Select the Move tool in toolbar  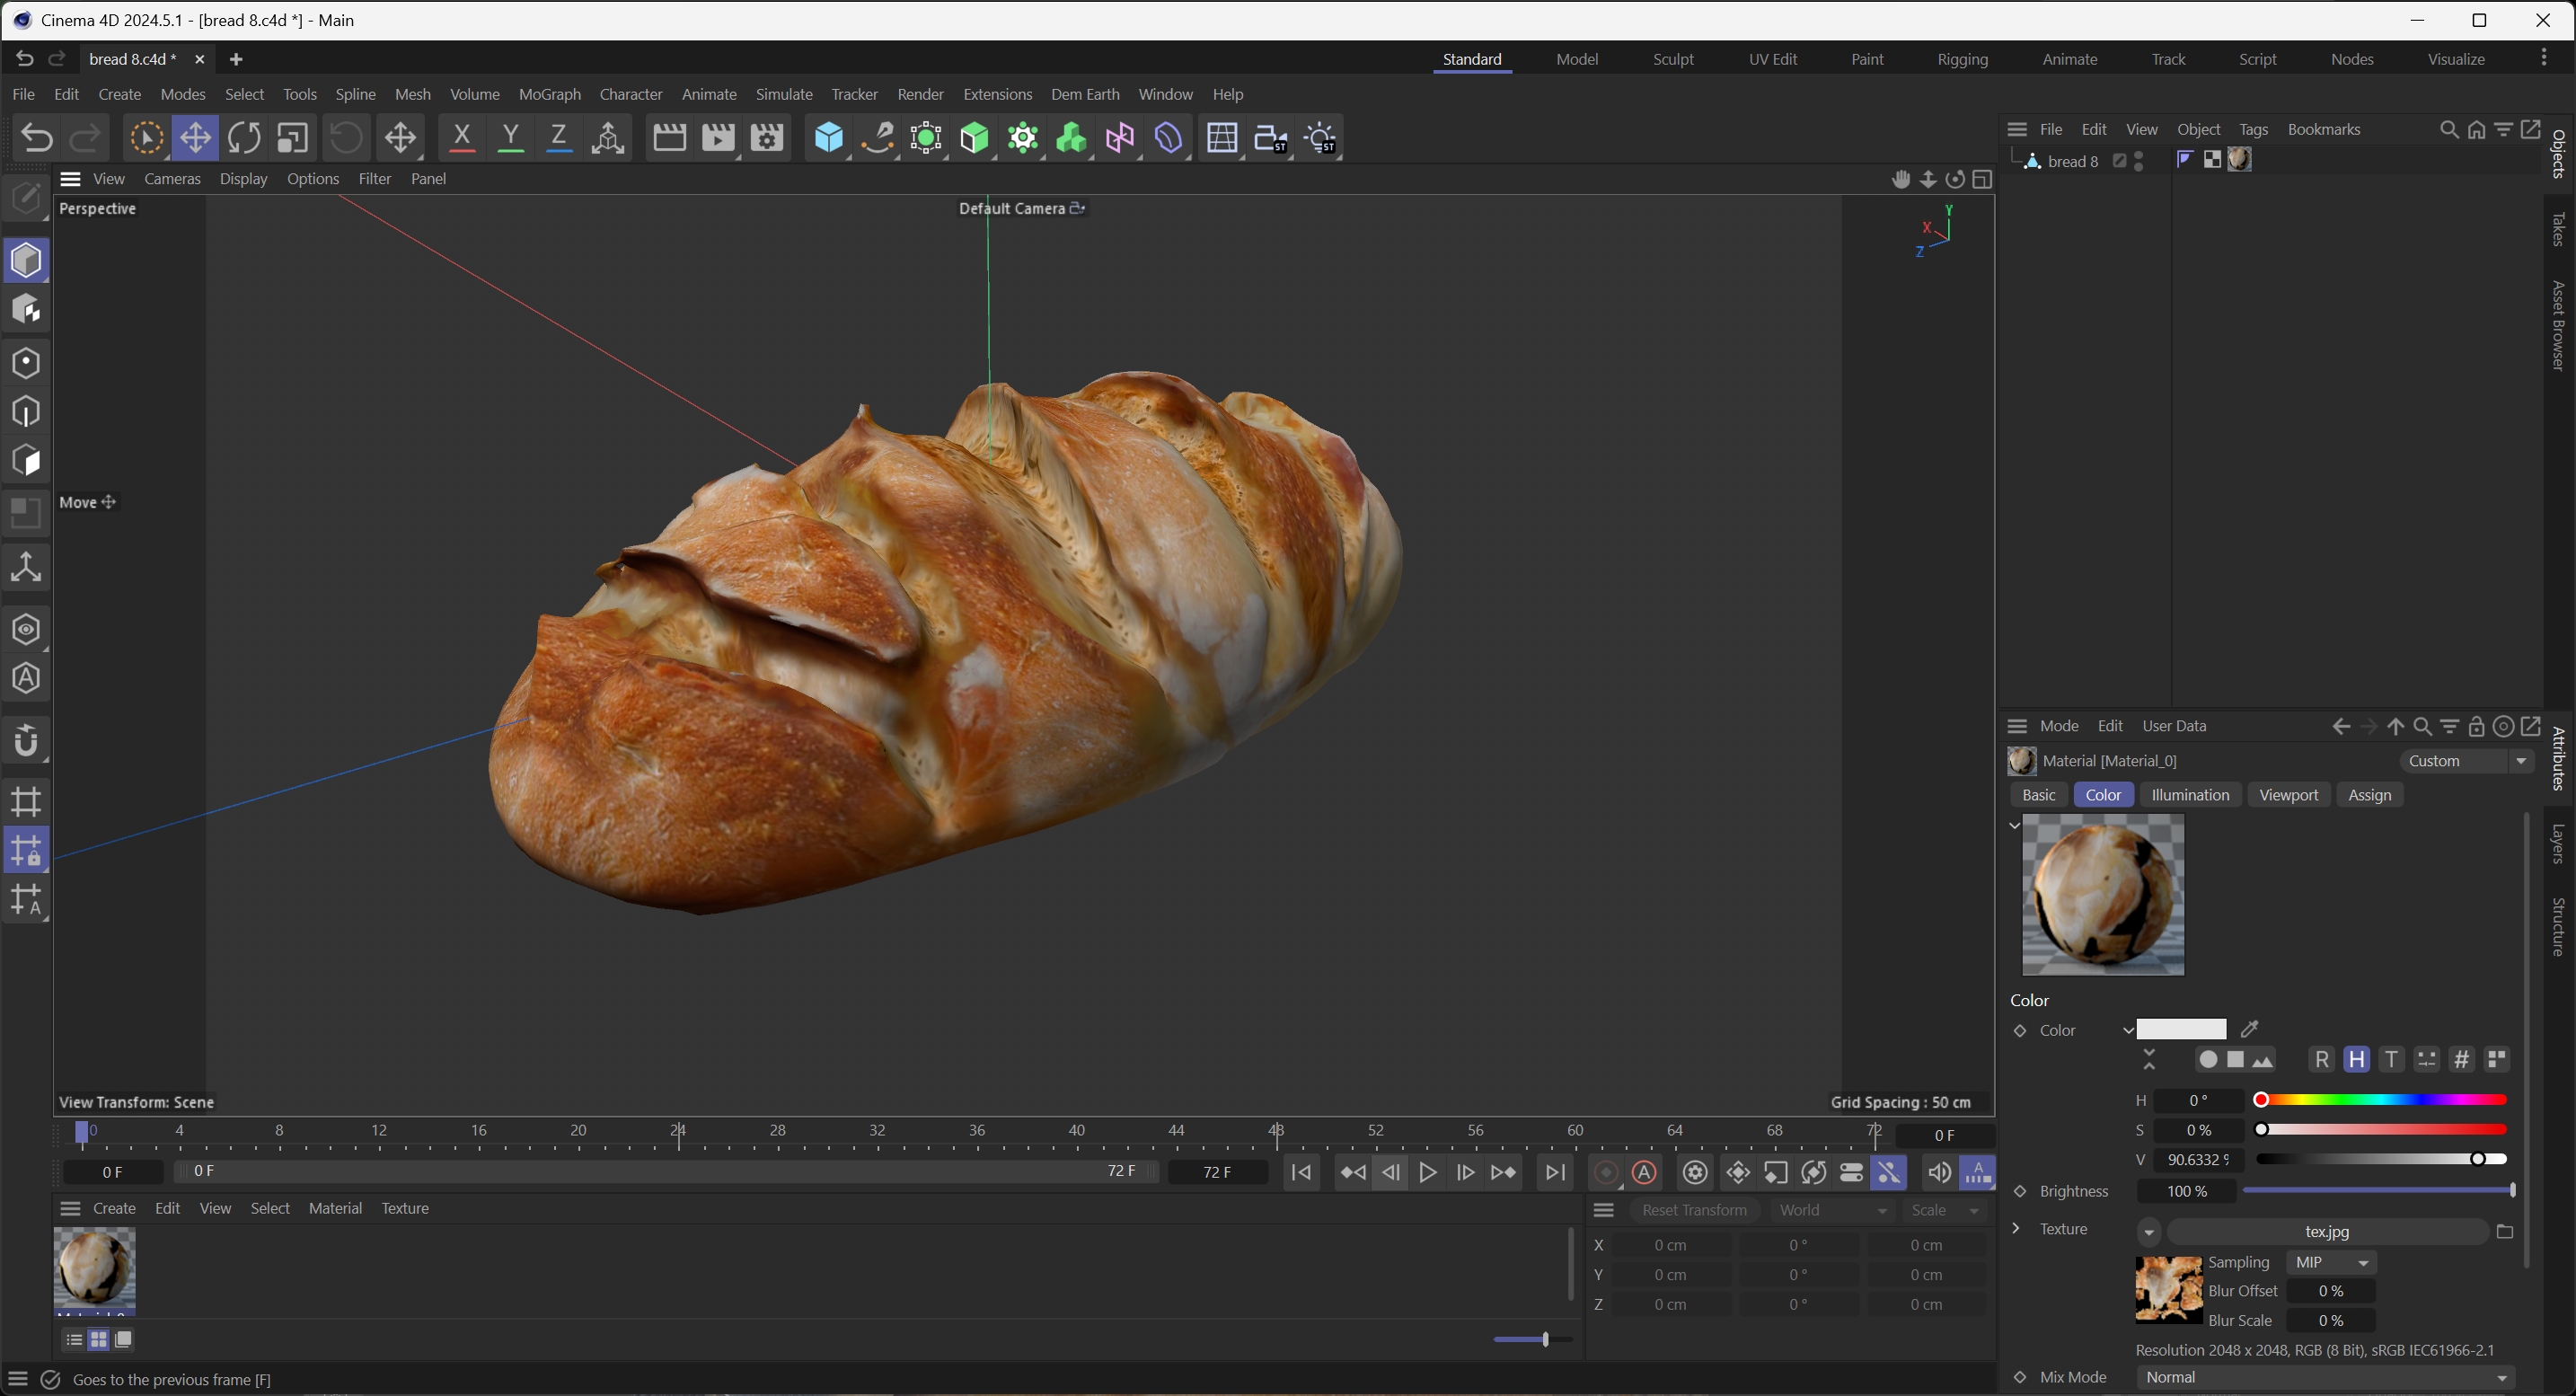coord(195,138)
